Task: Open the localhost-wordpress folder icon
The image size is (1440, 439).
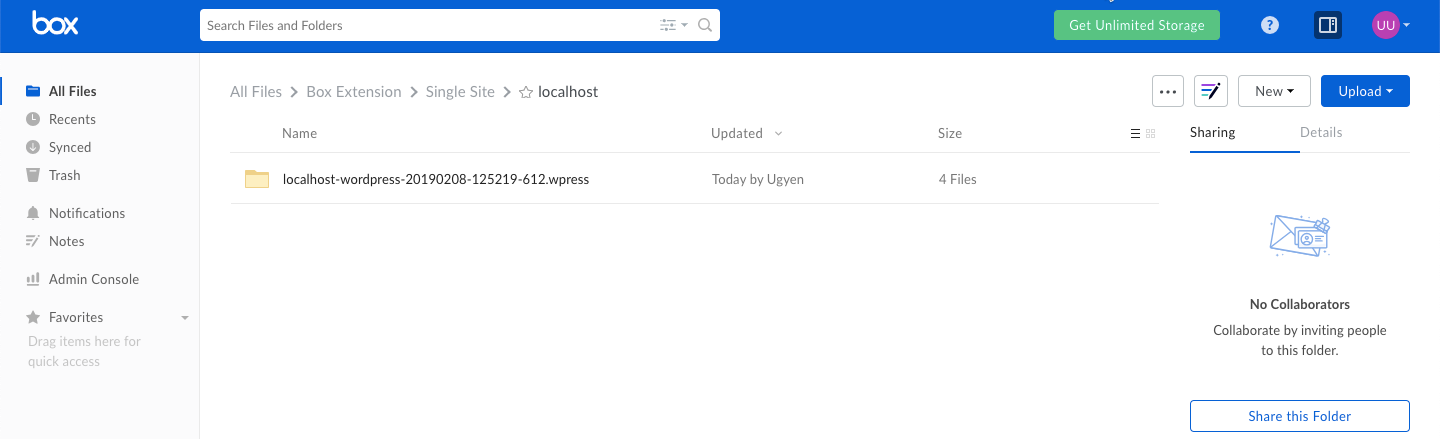Action: coord(257,180)
